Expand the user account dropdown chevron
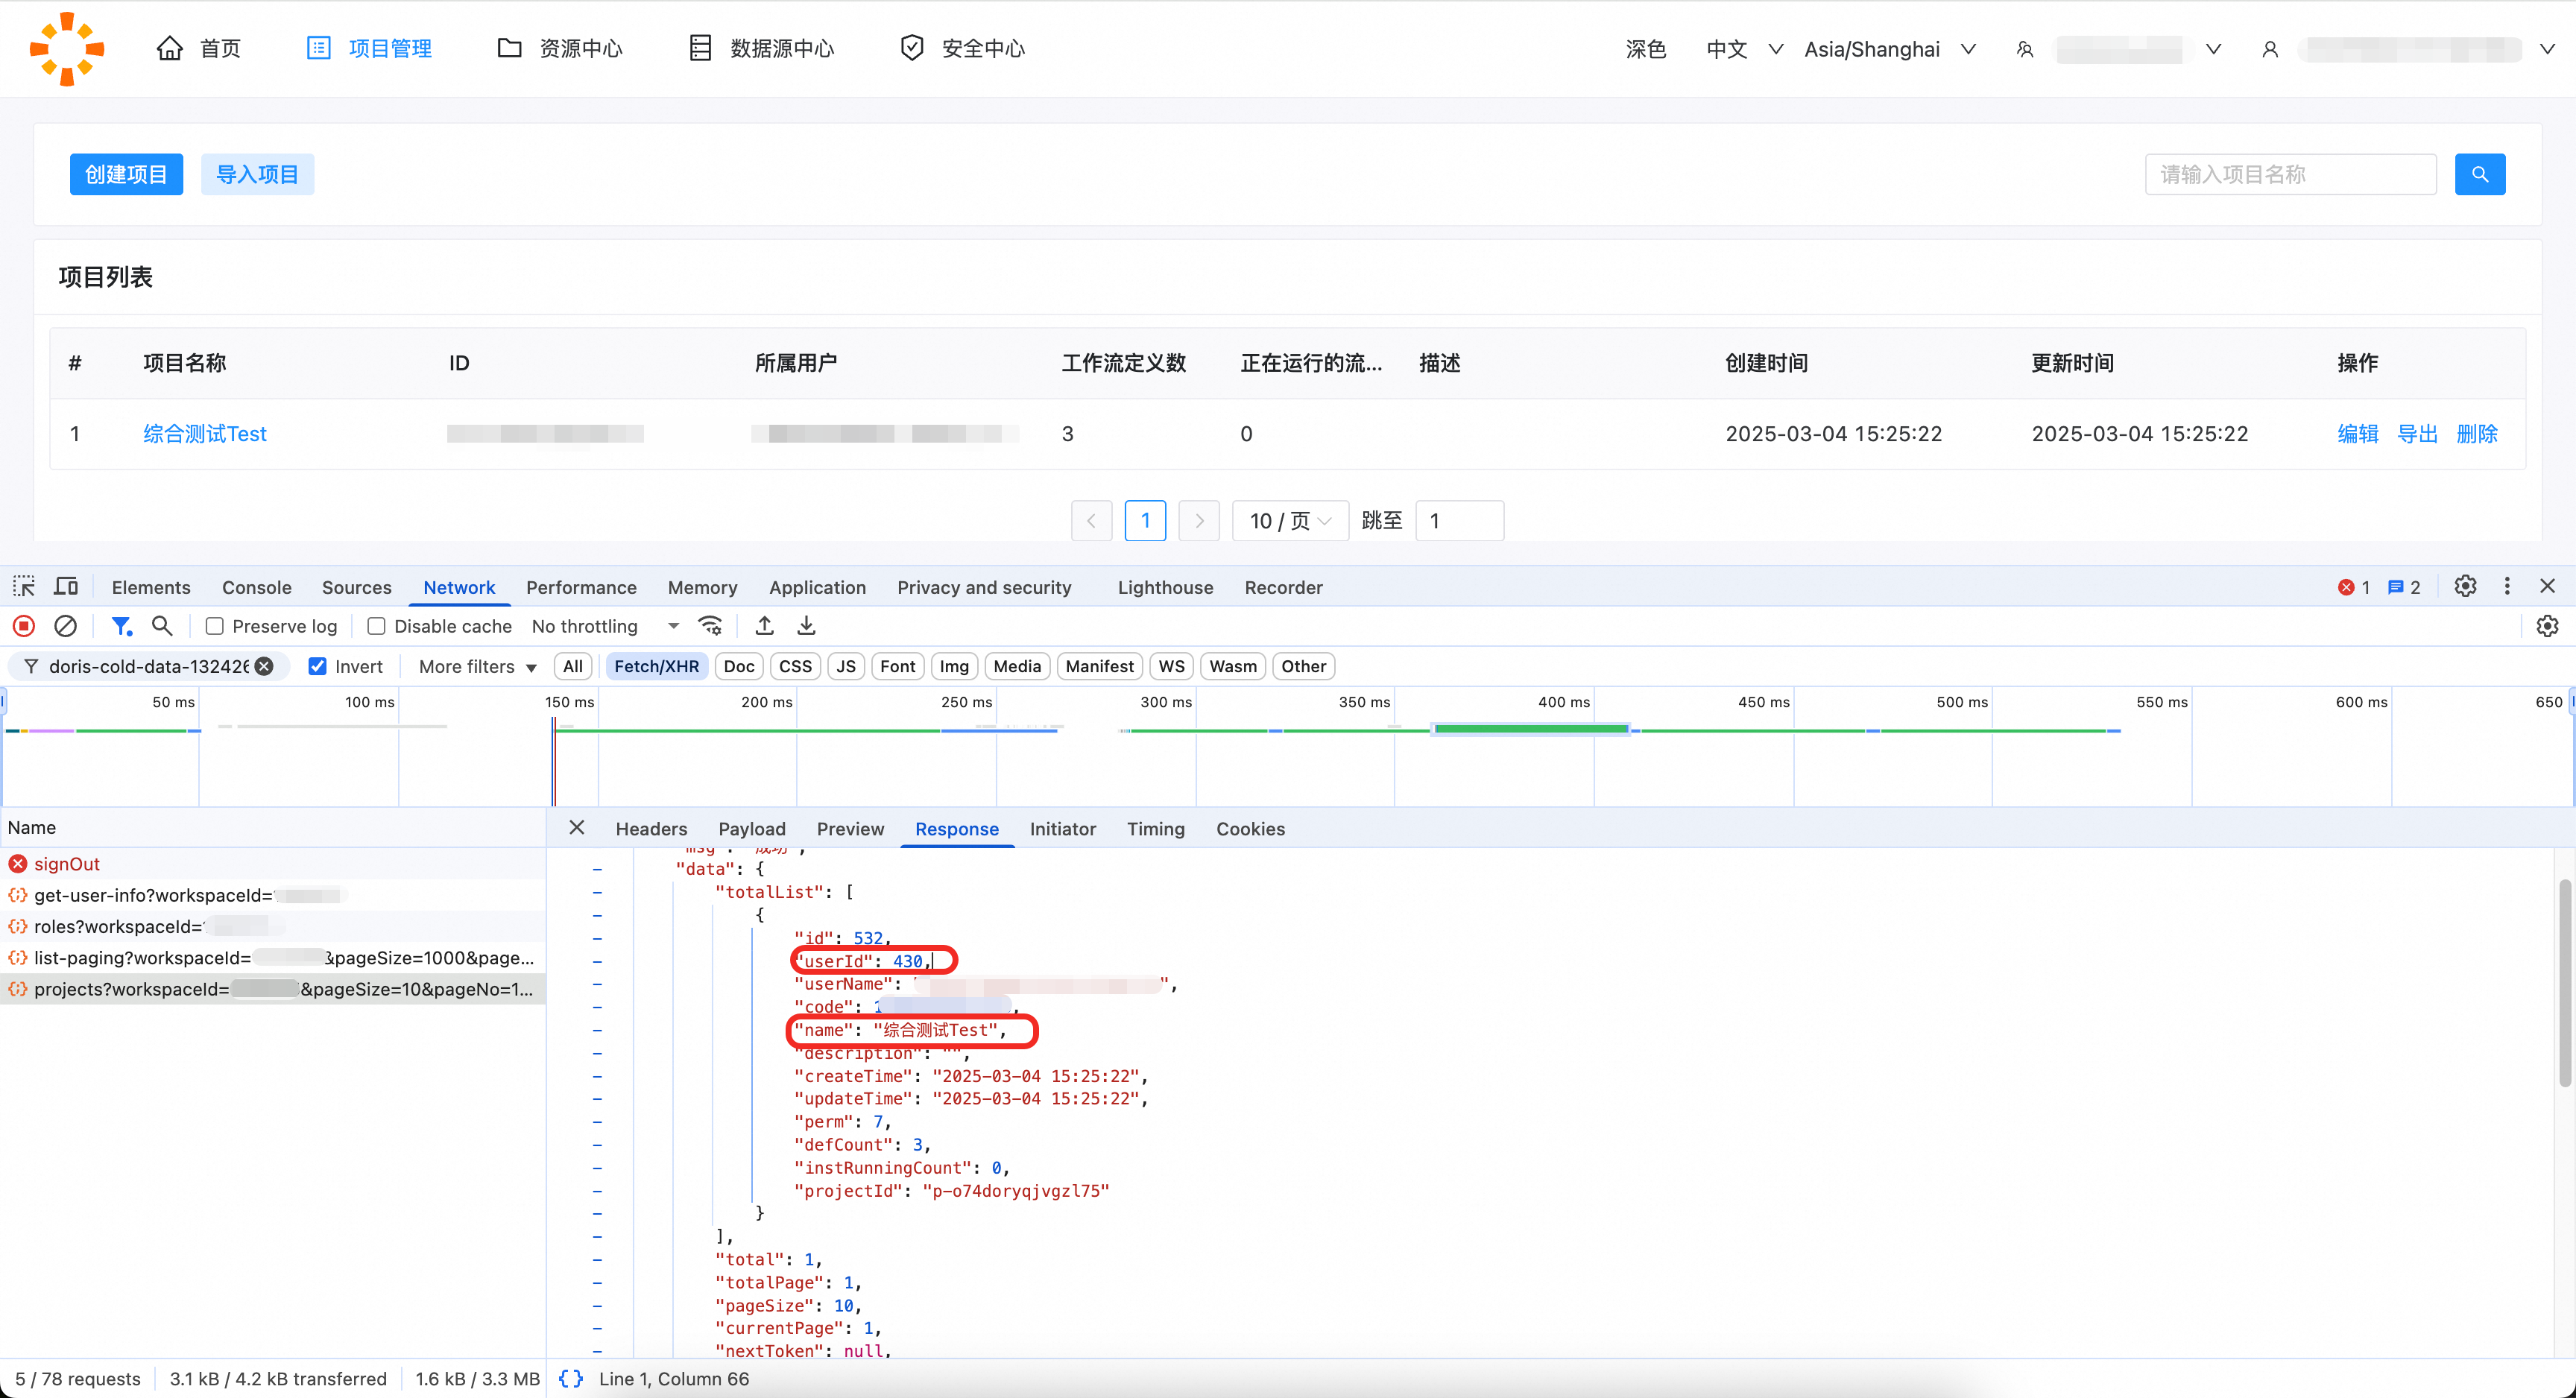The width and height of the screenshot is (2576, 1398). (2547, 49)
